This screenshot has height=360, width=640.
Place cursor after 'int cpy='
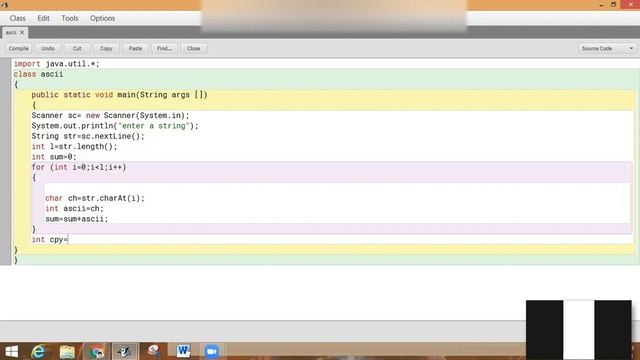(x=69, y=240)
